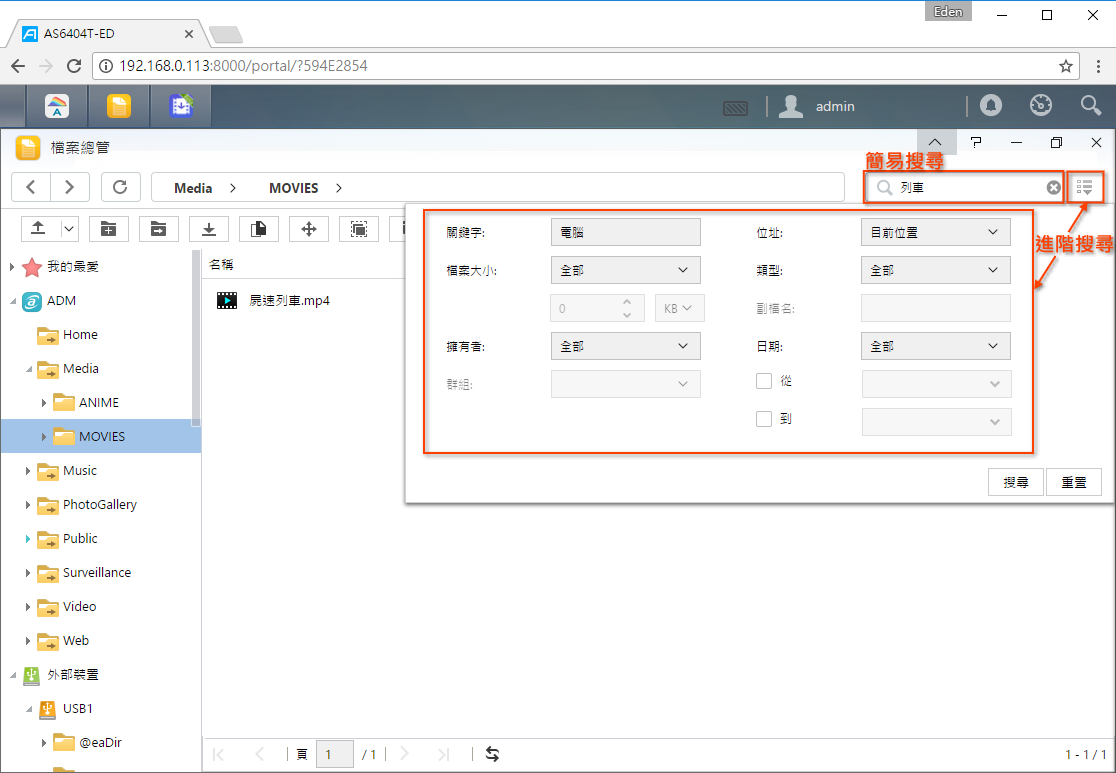Viewport: 1116px width, 773px height.
Task: Switch to the AS6404T-ED browser tab
Action: (x=107, y=33)
